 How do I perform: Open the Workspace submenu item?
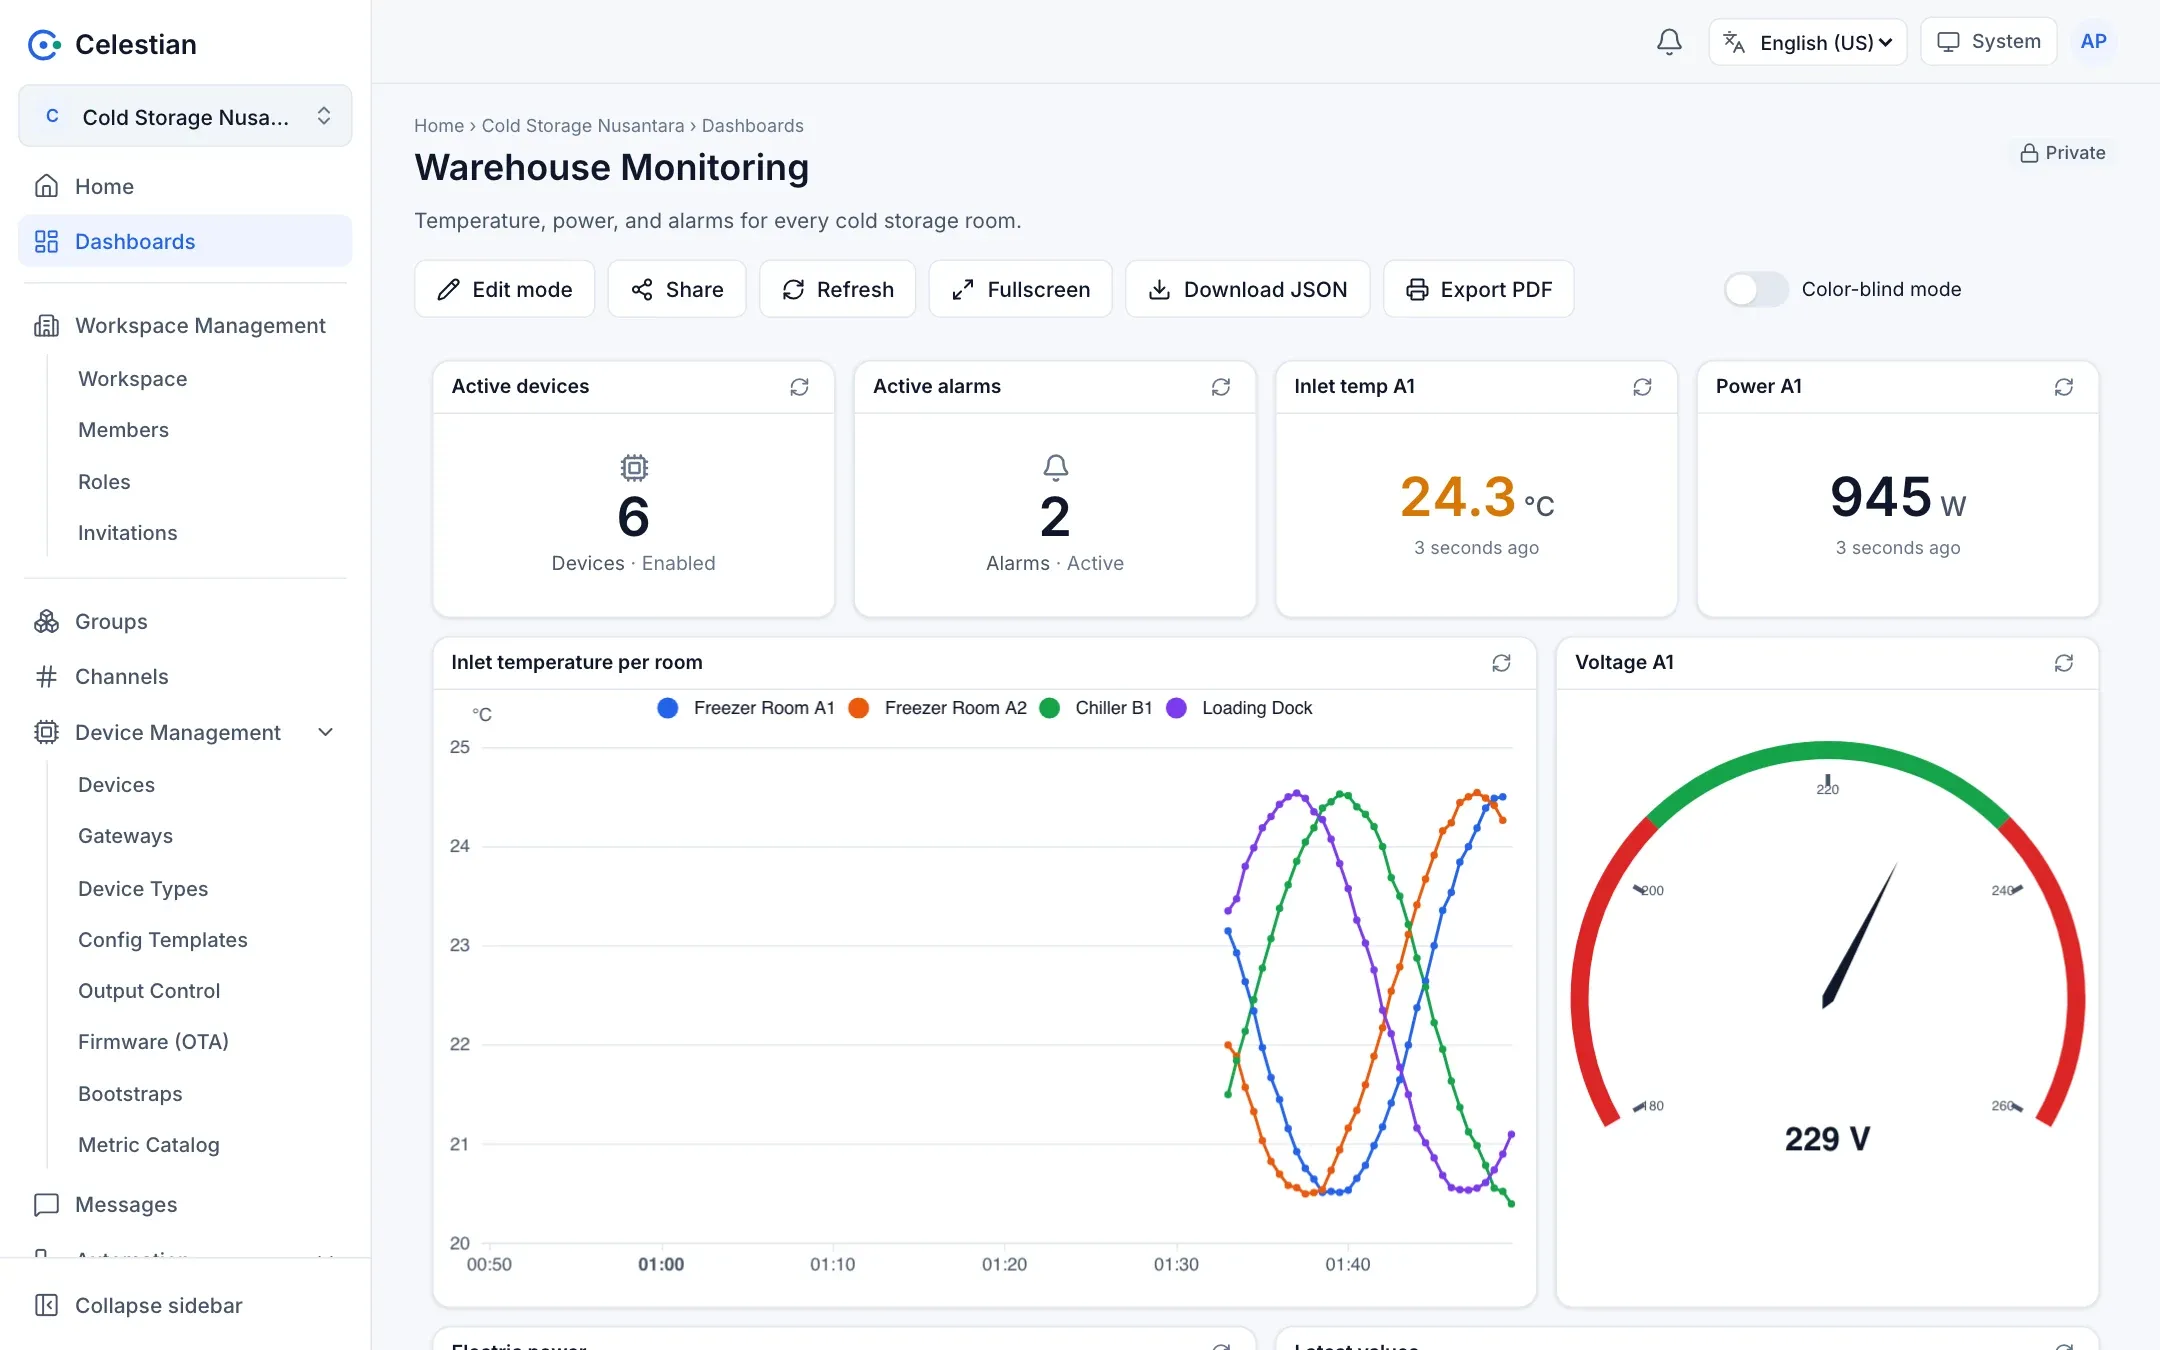point(133,379)
